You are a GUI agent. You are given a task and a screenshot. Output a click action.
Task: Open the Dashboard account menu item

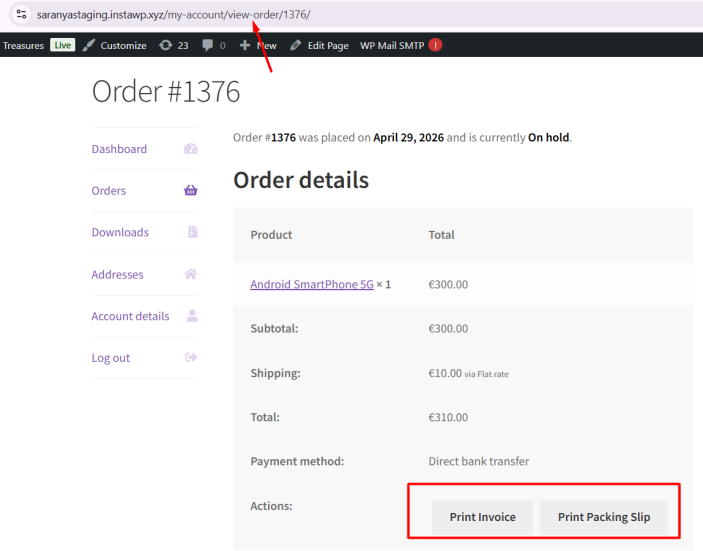[x=119, y=149]
